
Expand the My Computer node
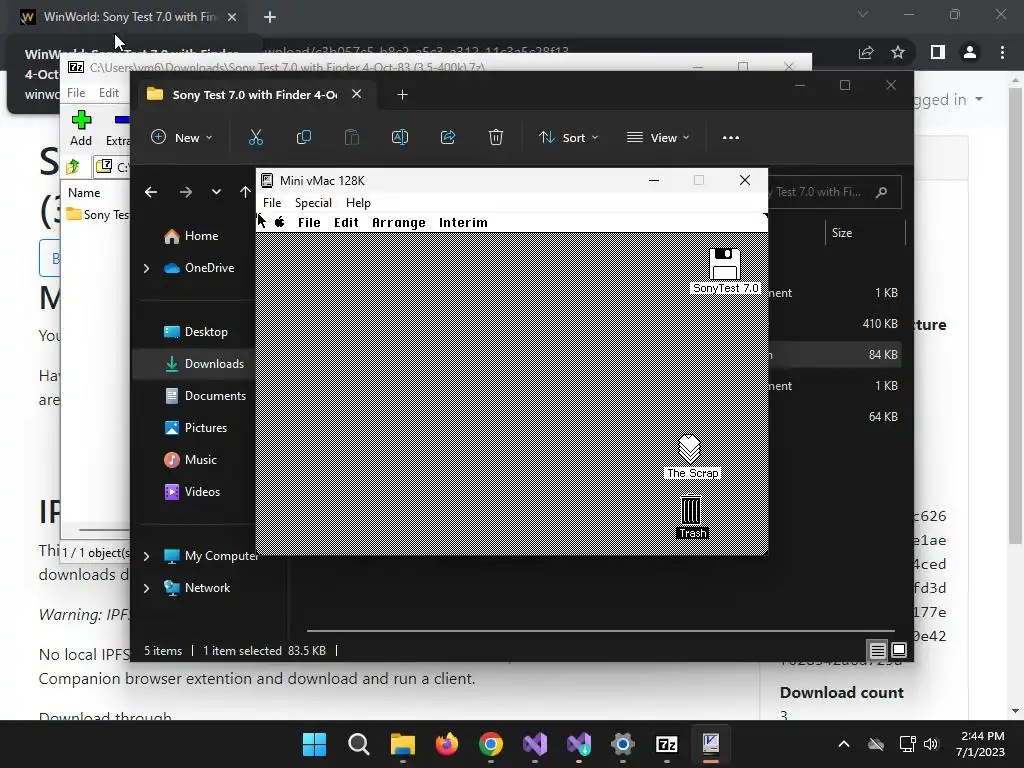(146, 556)
